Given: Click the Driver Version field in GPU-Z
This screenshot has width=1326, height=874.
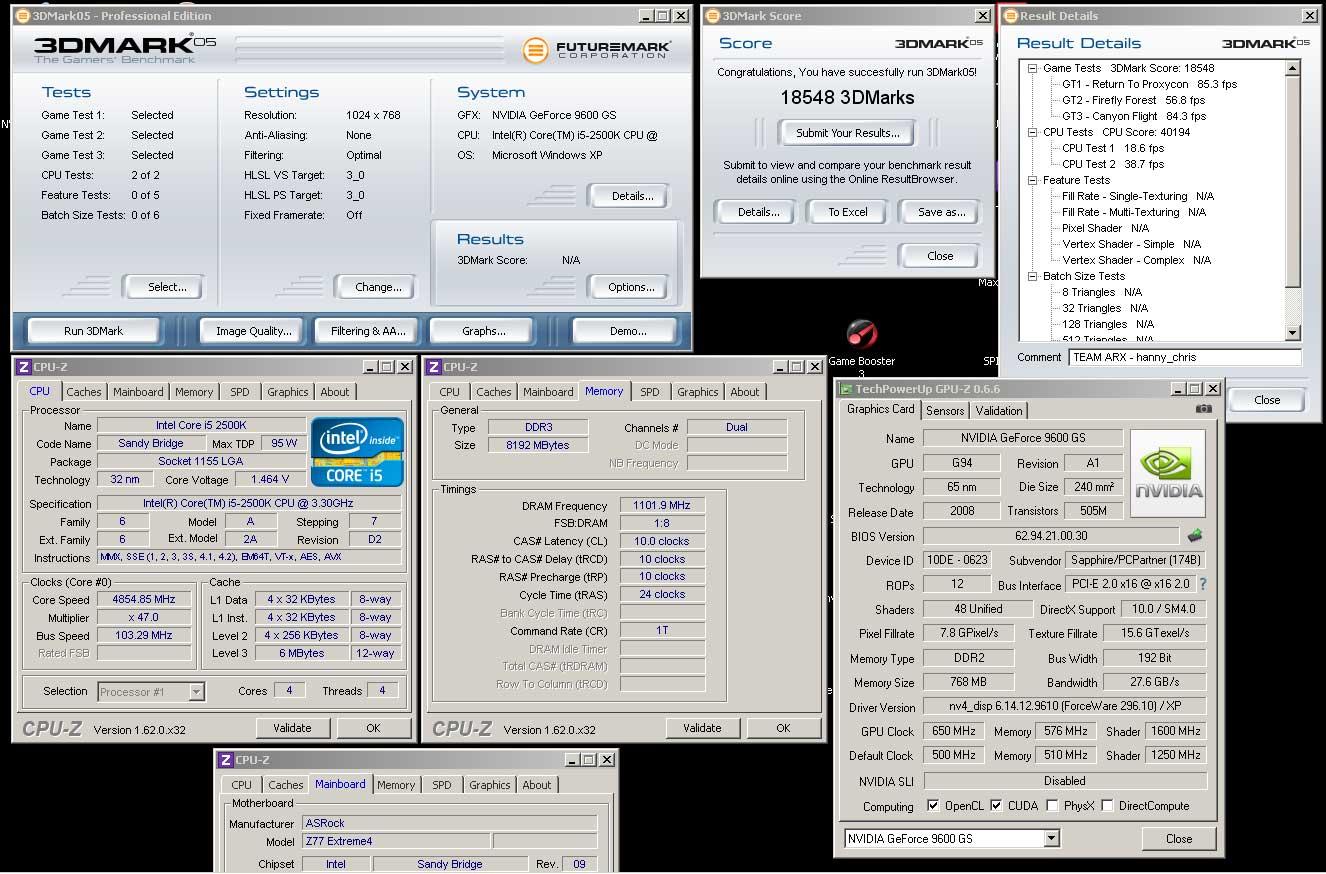Looking at the screenshot, I should pyautogui.click(x=1064, y=707).
